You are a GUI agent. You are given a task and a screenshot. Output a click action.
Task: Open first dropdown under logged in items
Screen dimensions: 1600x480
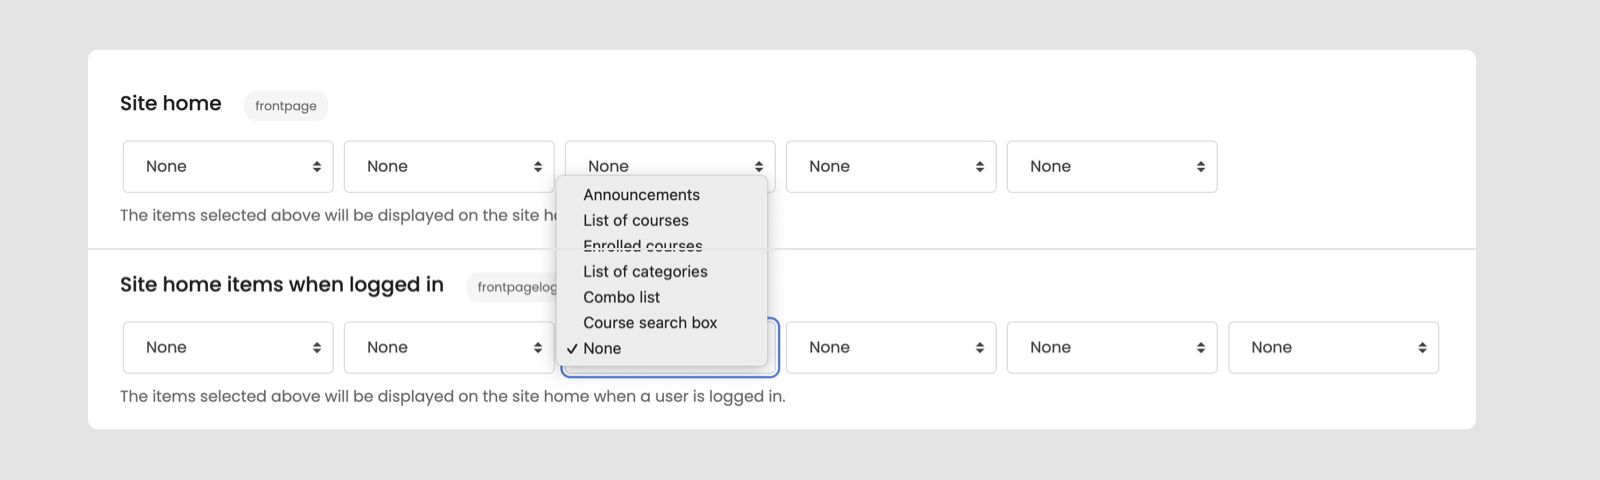(x=228, y=347)
